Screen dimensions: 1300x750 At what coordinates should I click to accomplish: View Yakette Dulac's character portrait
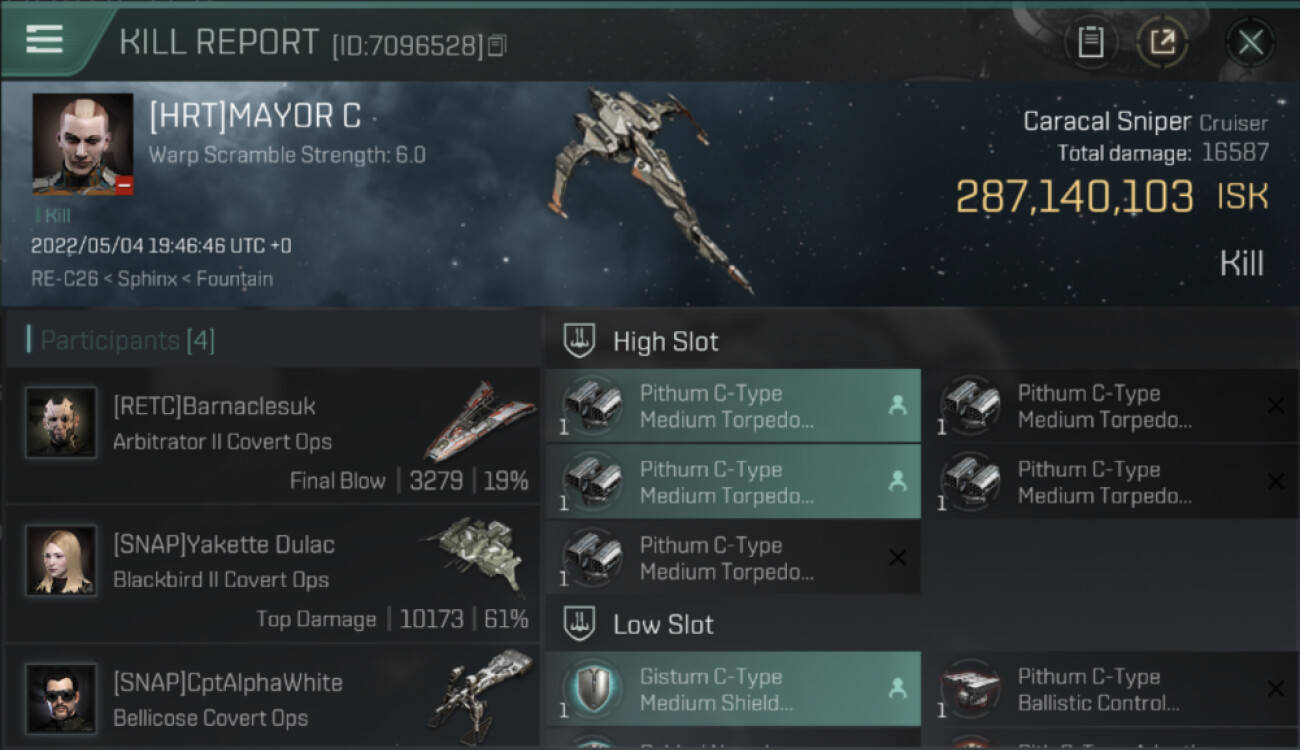(x=61, y=561)
